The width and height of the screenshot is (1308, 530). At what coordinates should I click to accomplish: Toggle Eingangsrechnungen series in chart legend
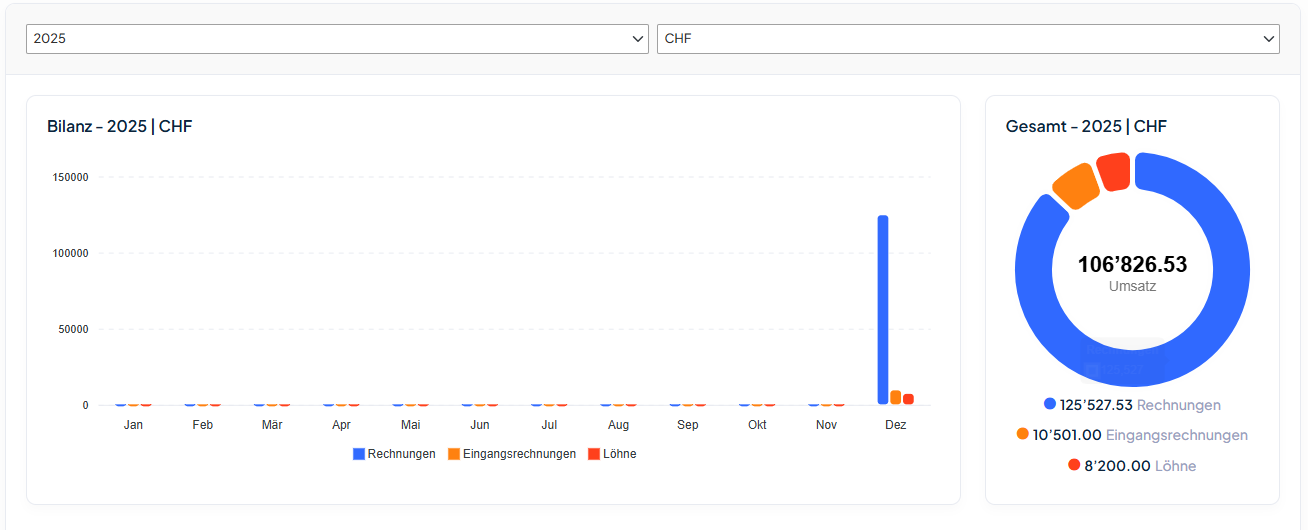pos(511,454)
